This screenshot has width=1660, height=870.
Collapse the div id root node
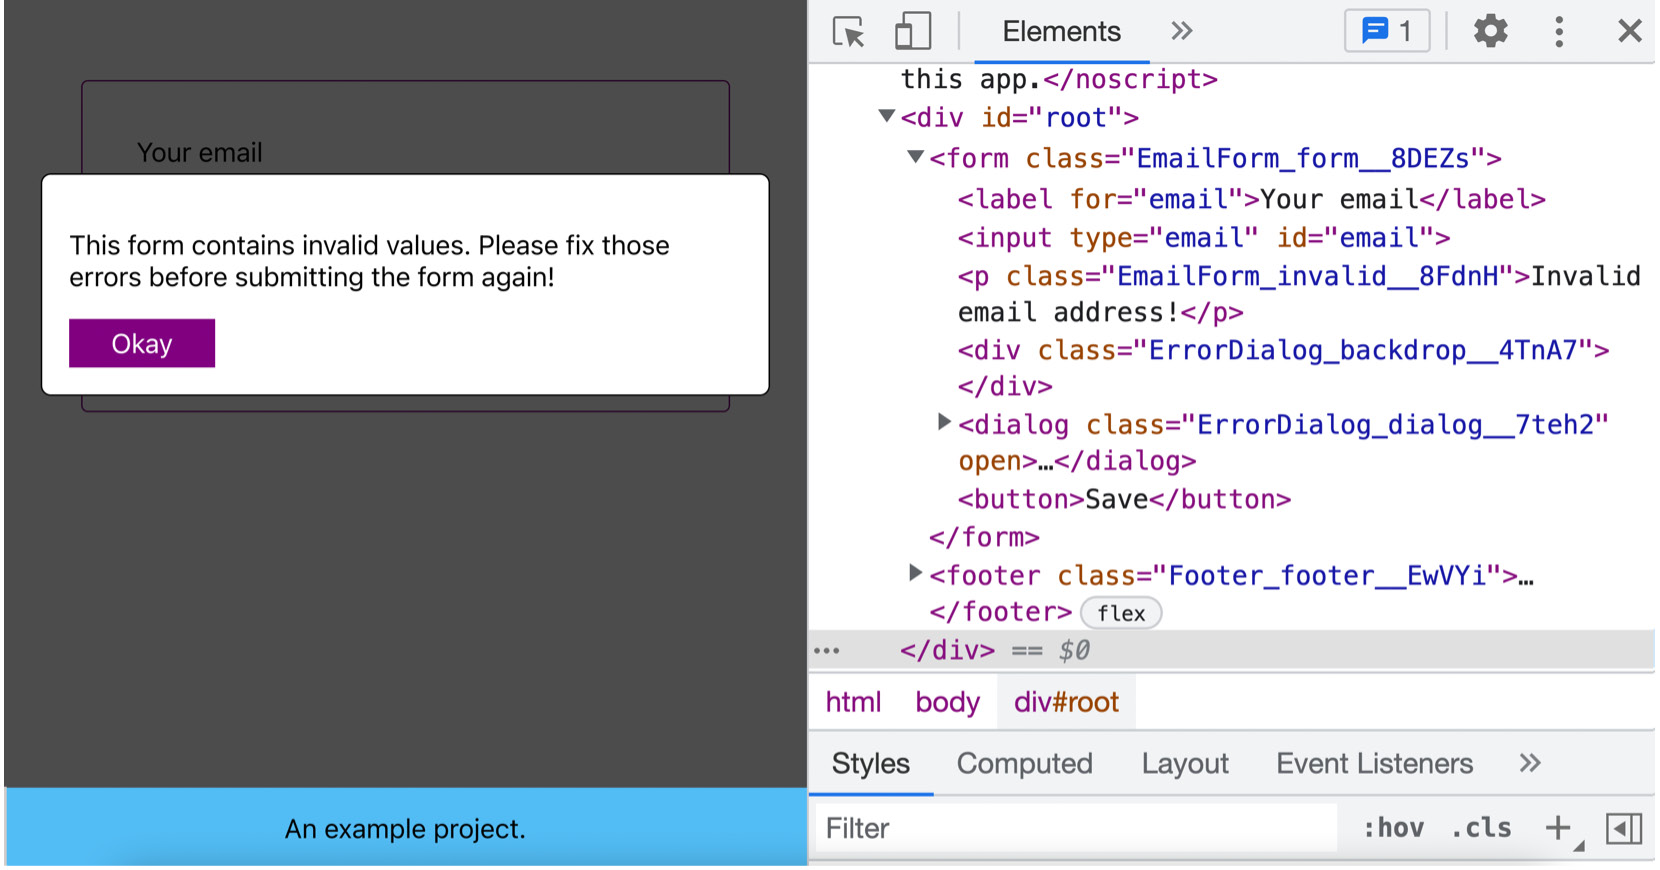point(886,117)
